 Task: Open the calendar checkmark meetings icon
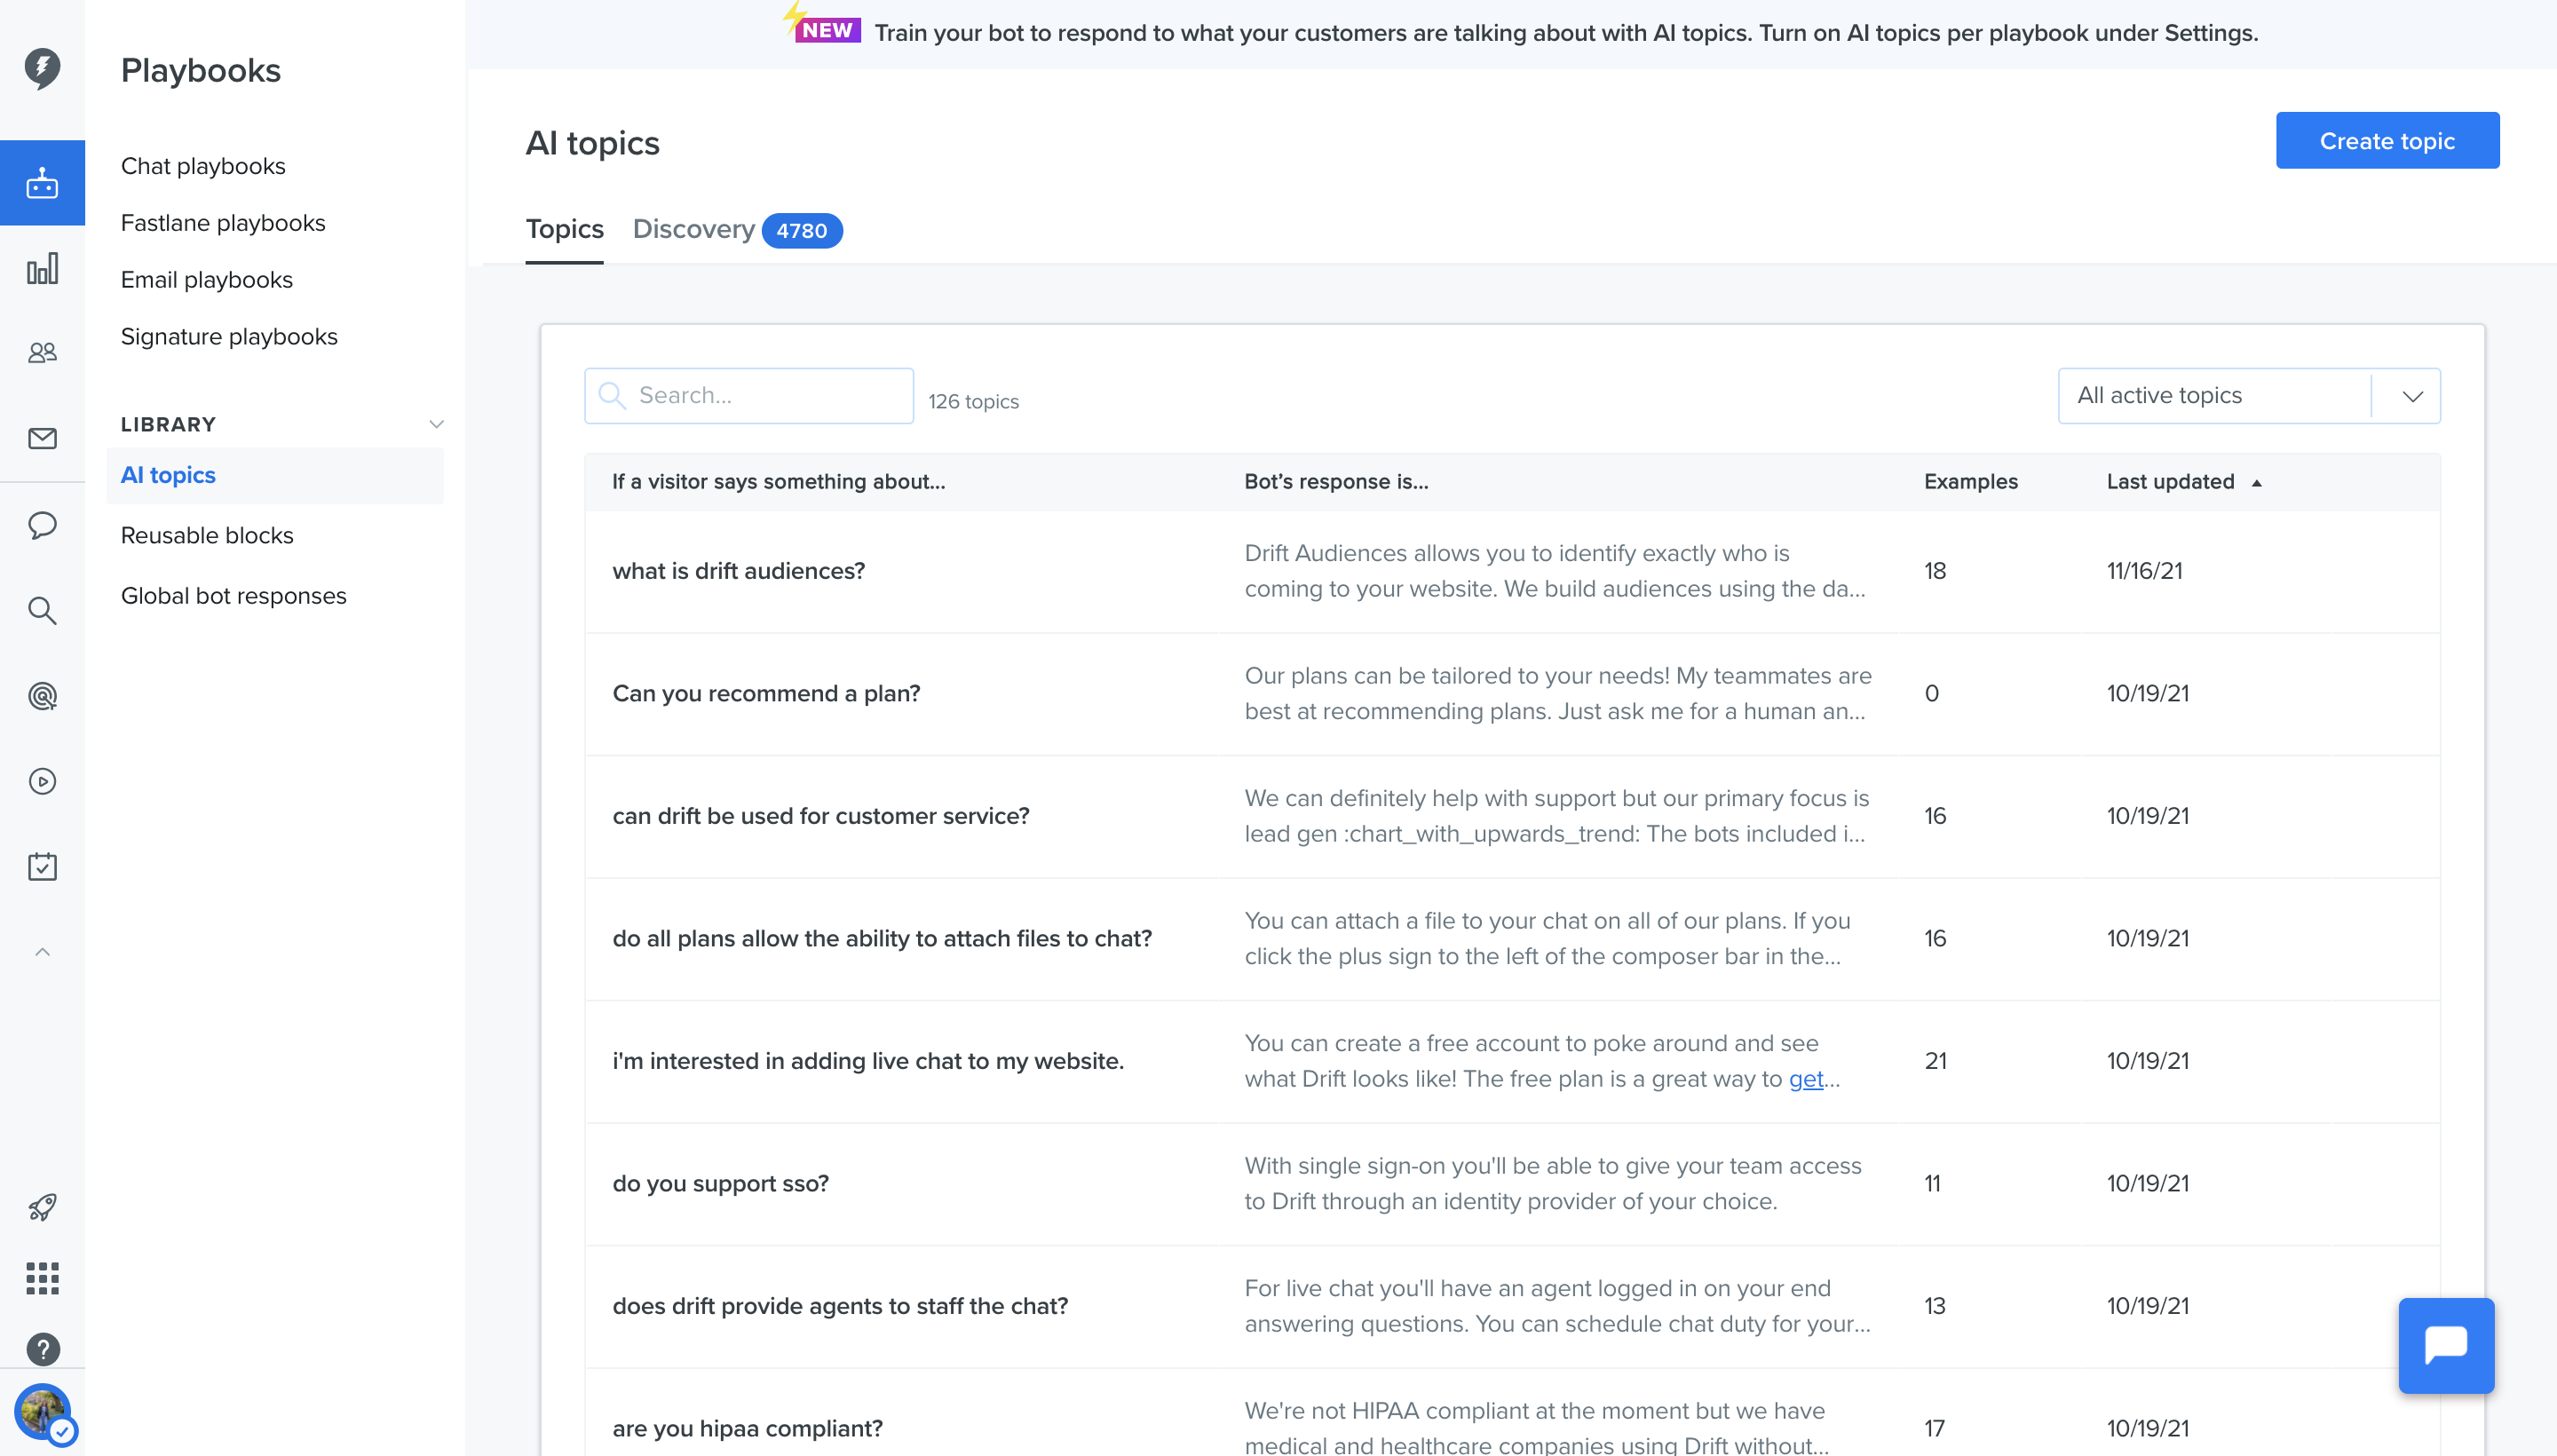[x=42, y=866]
